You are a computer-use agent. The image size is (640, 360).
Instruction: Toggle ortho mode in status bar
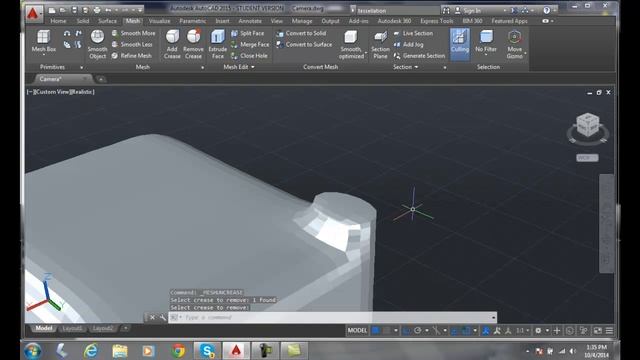coord(406,330)
